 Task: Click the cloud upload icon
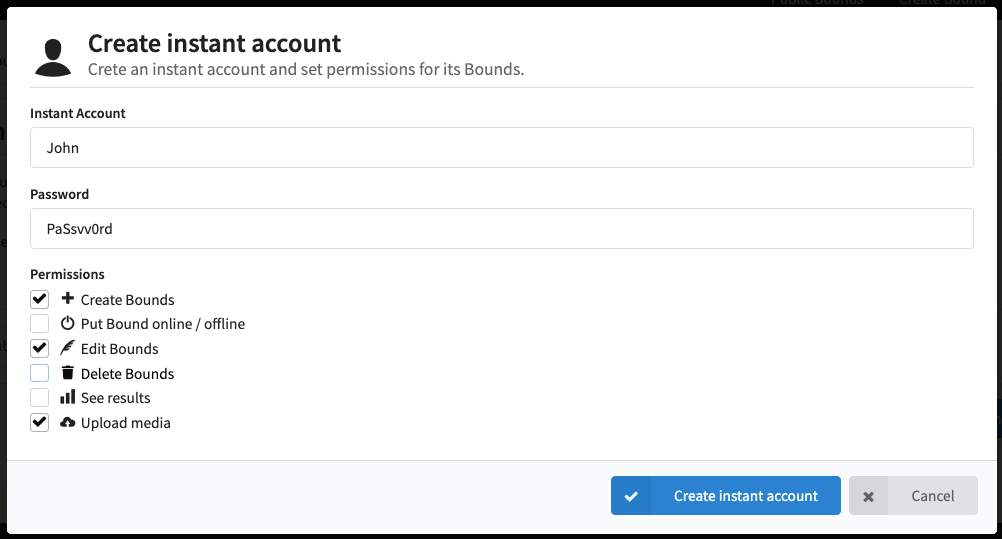coord(68,422)
